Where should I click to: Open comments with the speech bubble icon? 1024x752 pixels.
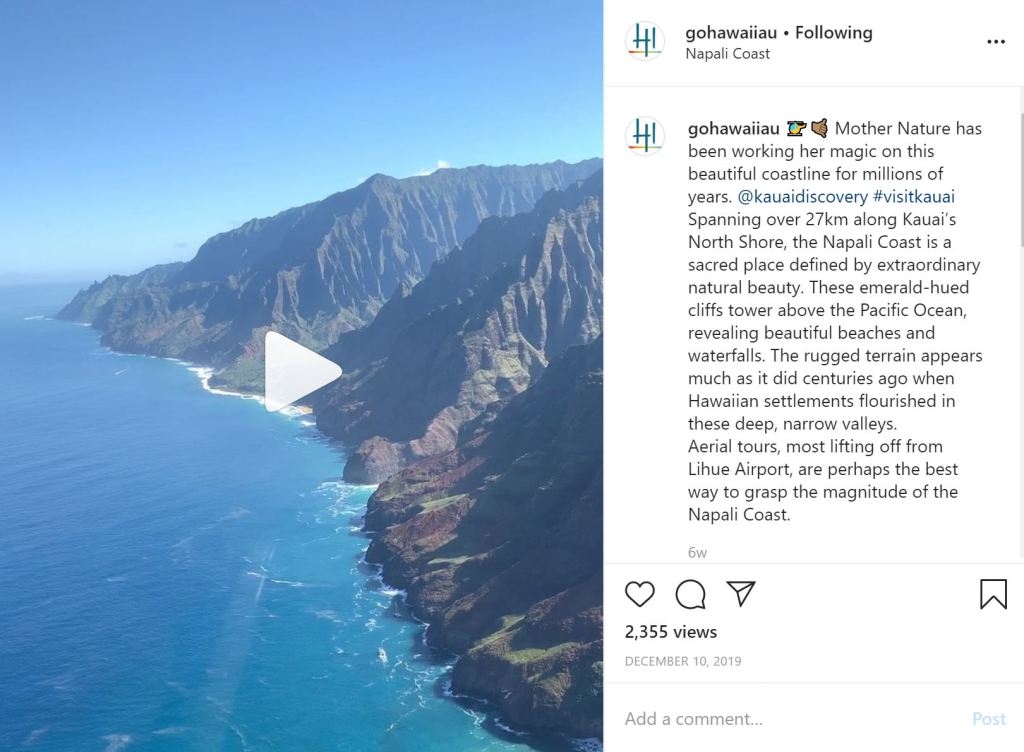pos(690,594)
